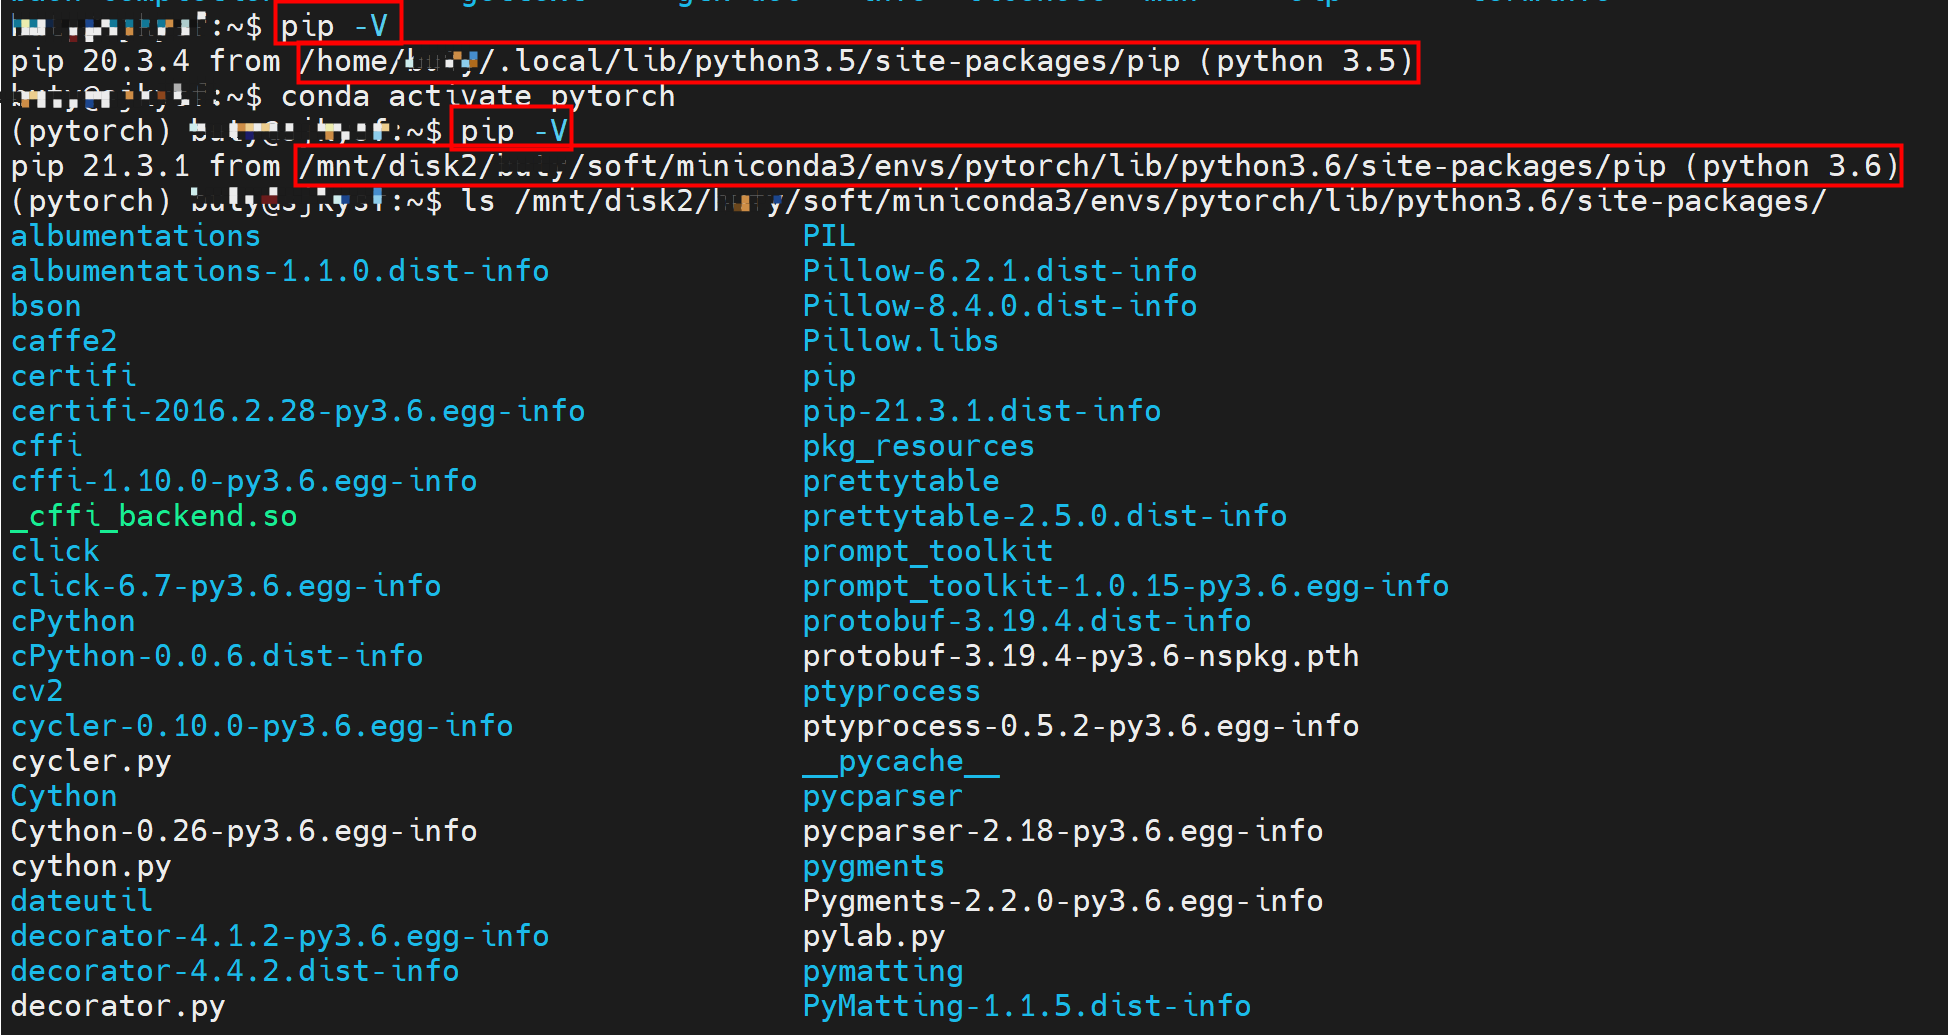This screenshot has height=1035, width=1948.
Task: Click 'decorator-4.4.2.dist-info' entry
Action: pos(235,971)
